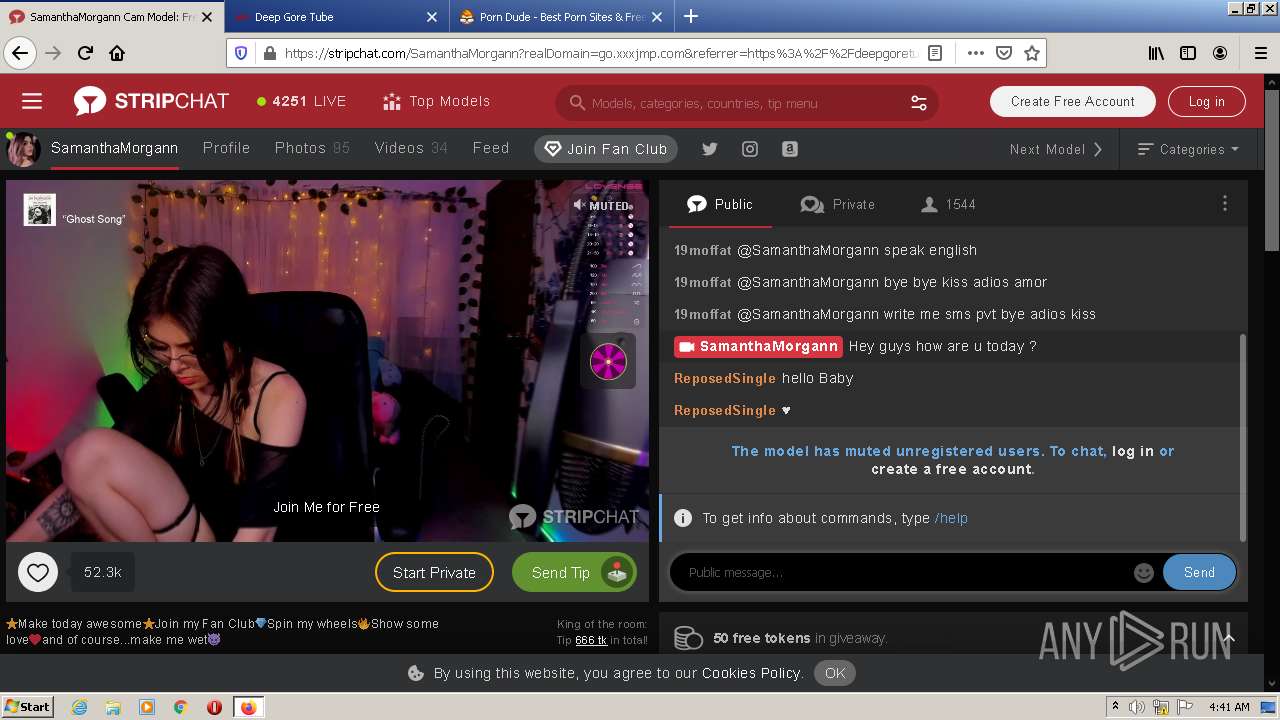Screen dimensions: 1280x720
Task: Open volume control in system tray
Action: 1137,707
